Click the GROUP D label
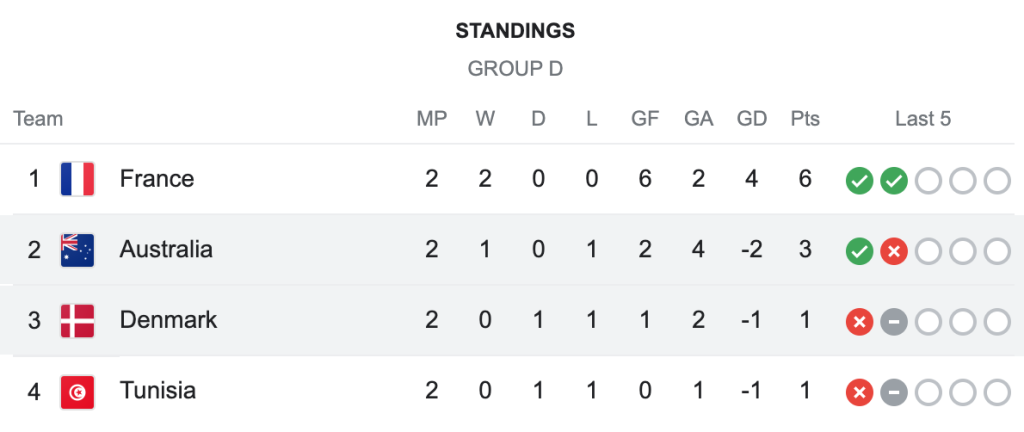Viewport: 1024px width, 432px height. (515, 69)
